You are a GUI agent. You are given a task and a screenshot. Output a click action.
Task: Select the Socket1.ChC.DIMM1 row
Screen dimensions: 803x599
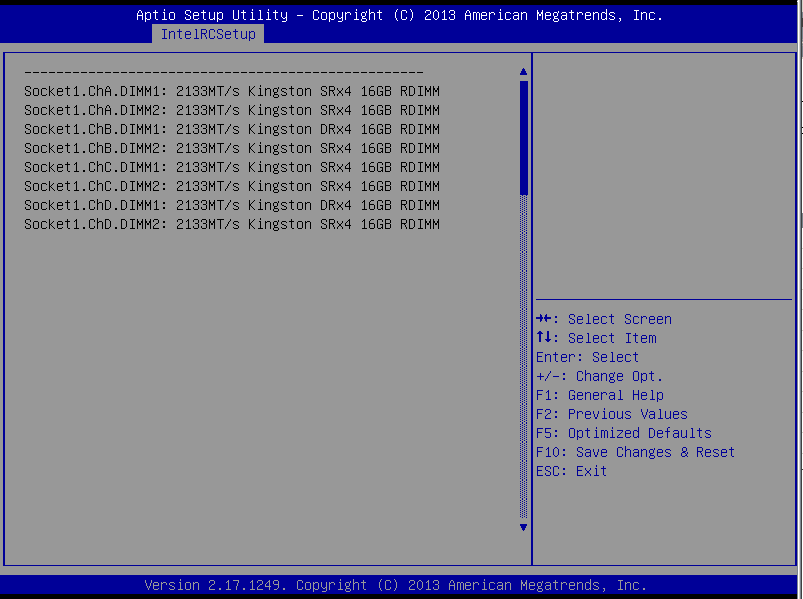tap(231, 167)
